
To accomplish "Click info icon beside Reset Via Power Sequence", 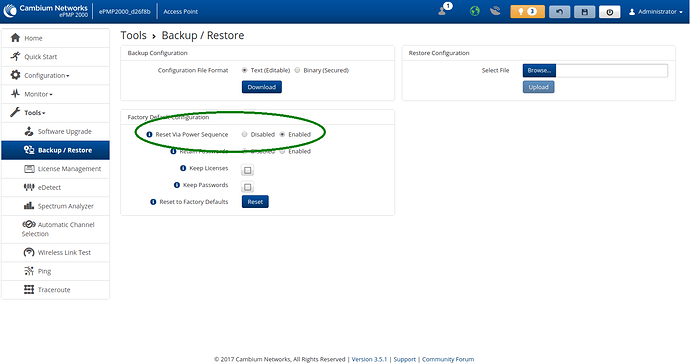I will coord(149,134).
